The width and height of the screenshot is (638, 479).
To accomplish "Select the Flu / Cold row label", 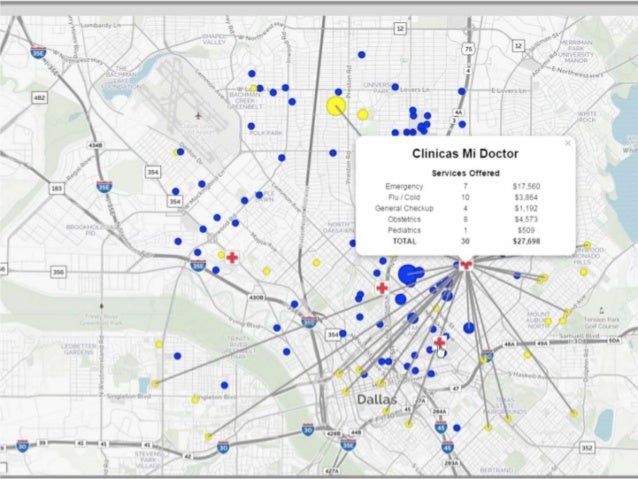I will pos(404,197).
